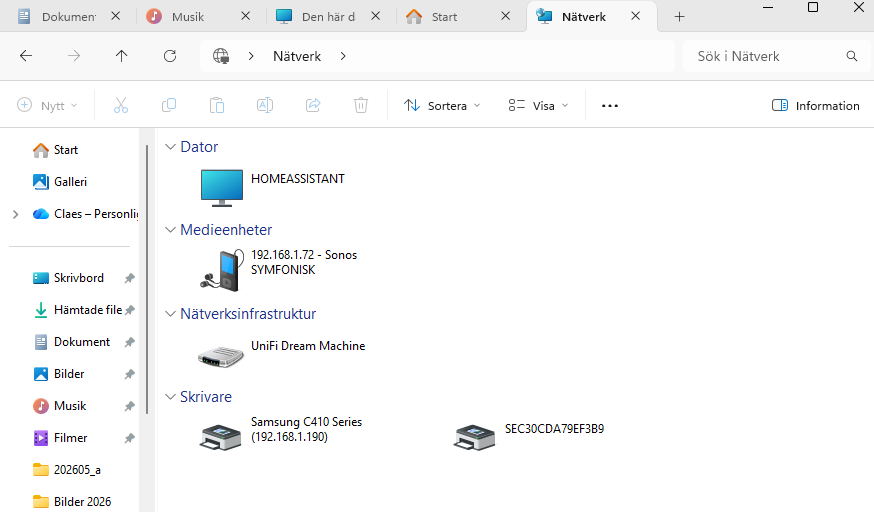Select the Sonos SYMFONISK media device icon
The image size is (874, 512).
(222, 270)
